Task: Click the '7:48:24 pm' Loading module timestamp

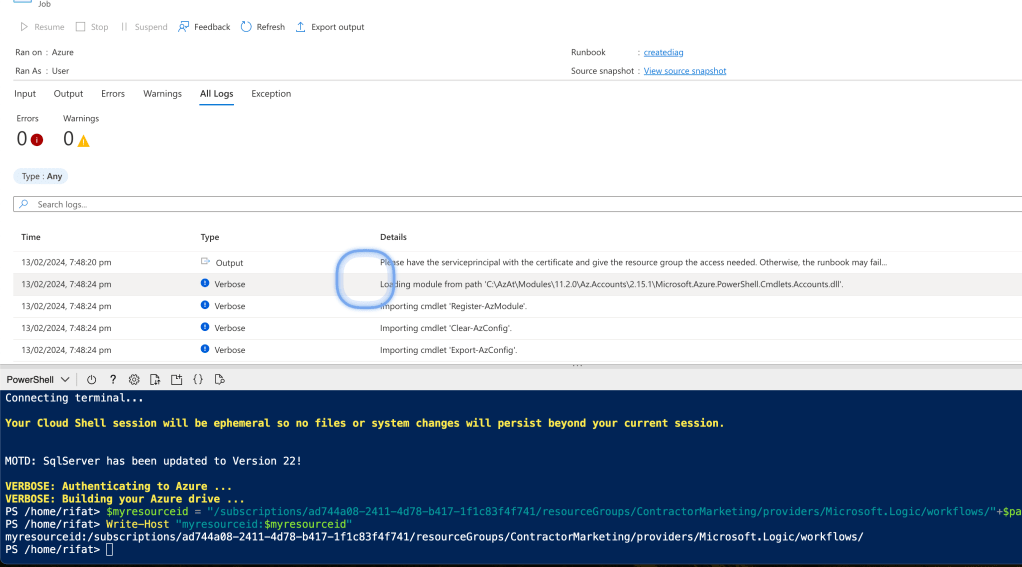Action: (x=66, y=284)
